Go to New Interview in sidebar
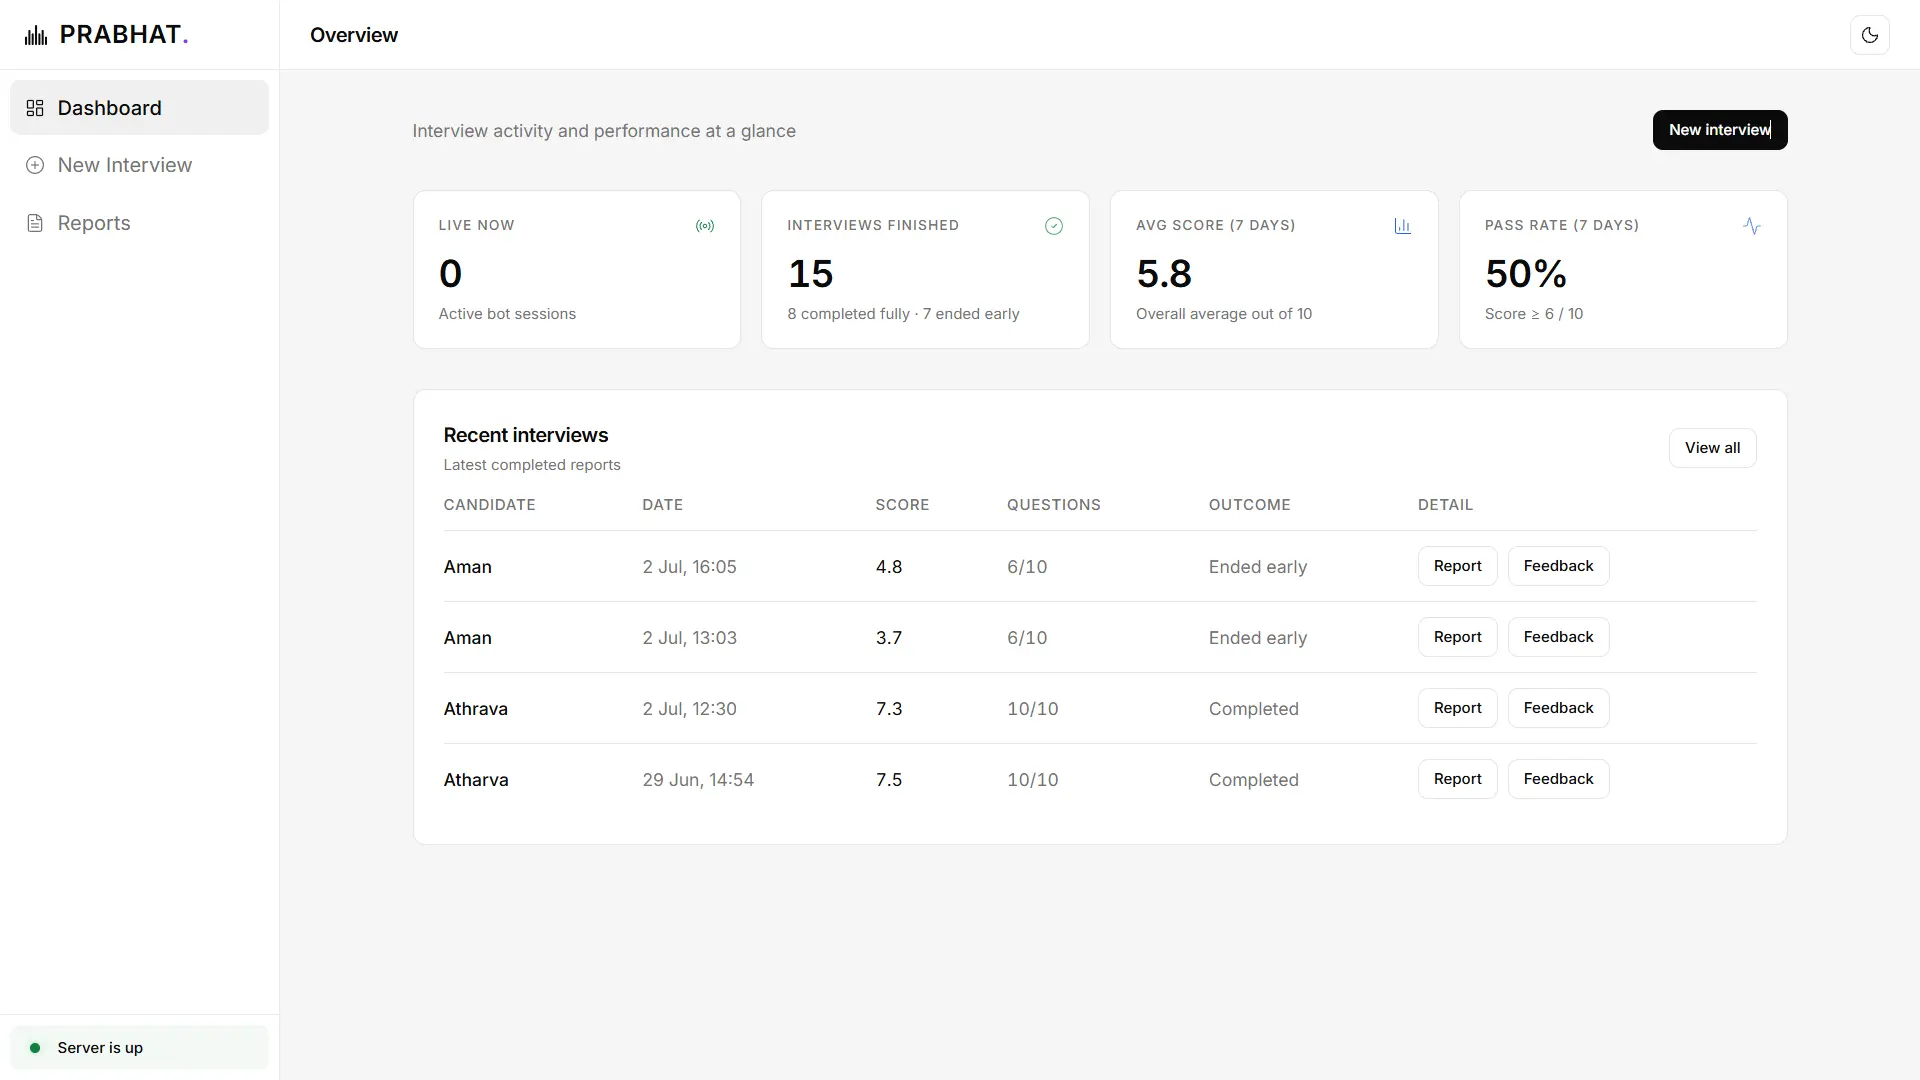This screenshot has height=1080, width=1920. tap(139, 165)
